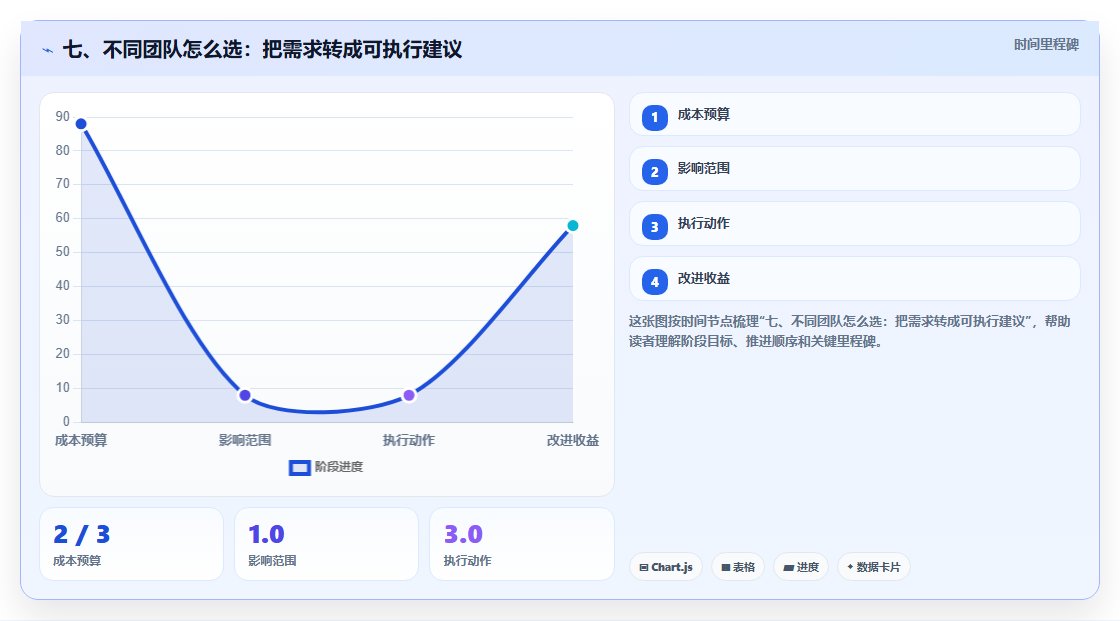Select the 成本预算 timeline step row
The height and width of the screenshot is (621, 1120).
click(x=854, y=114)
